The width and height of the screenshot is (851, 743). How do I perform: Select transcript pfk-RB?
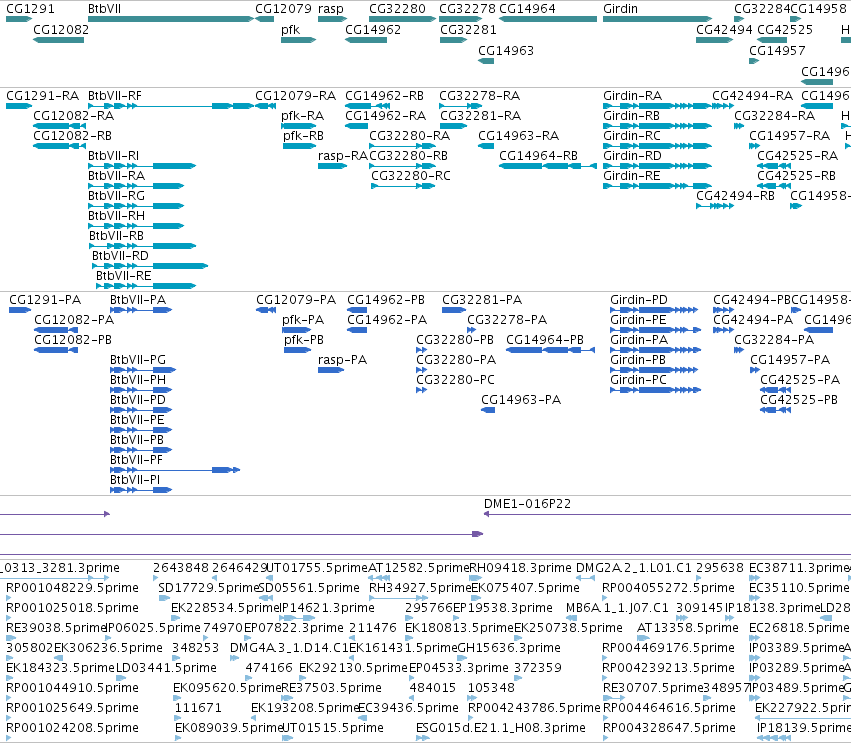tap(303, 135)
